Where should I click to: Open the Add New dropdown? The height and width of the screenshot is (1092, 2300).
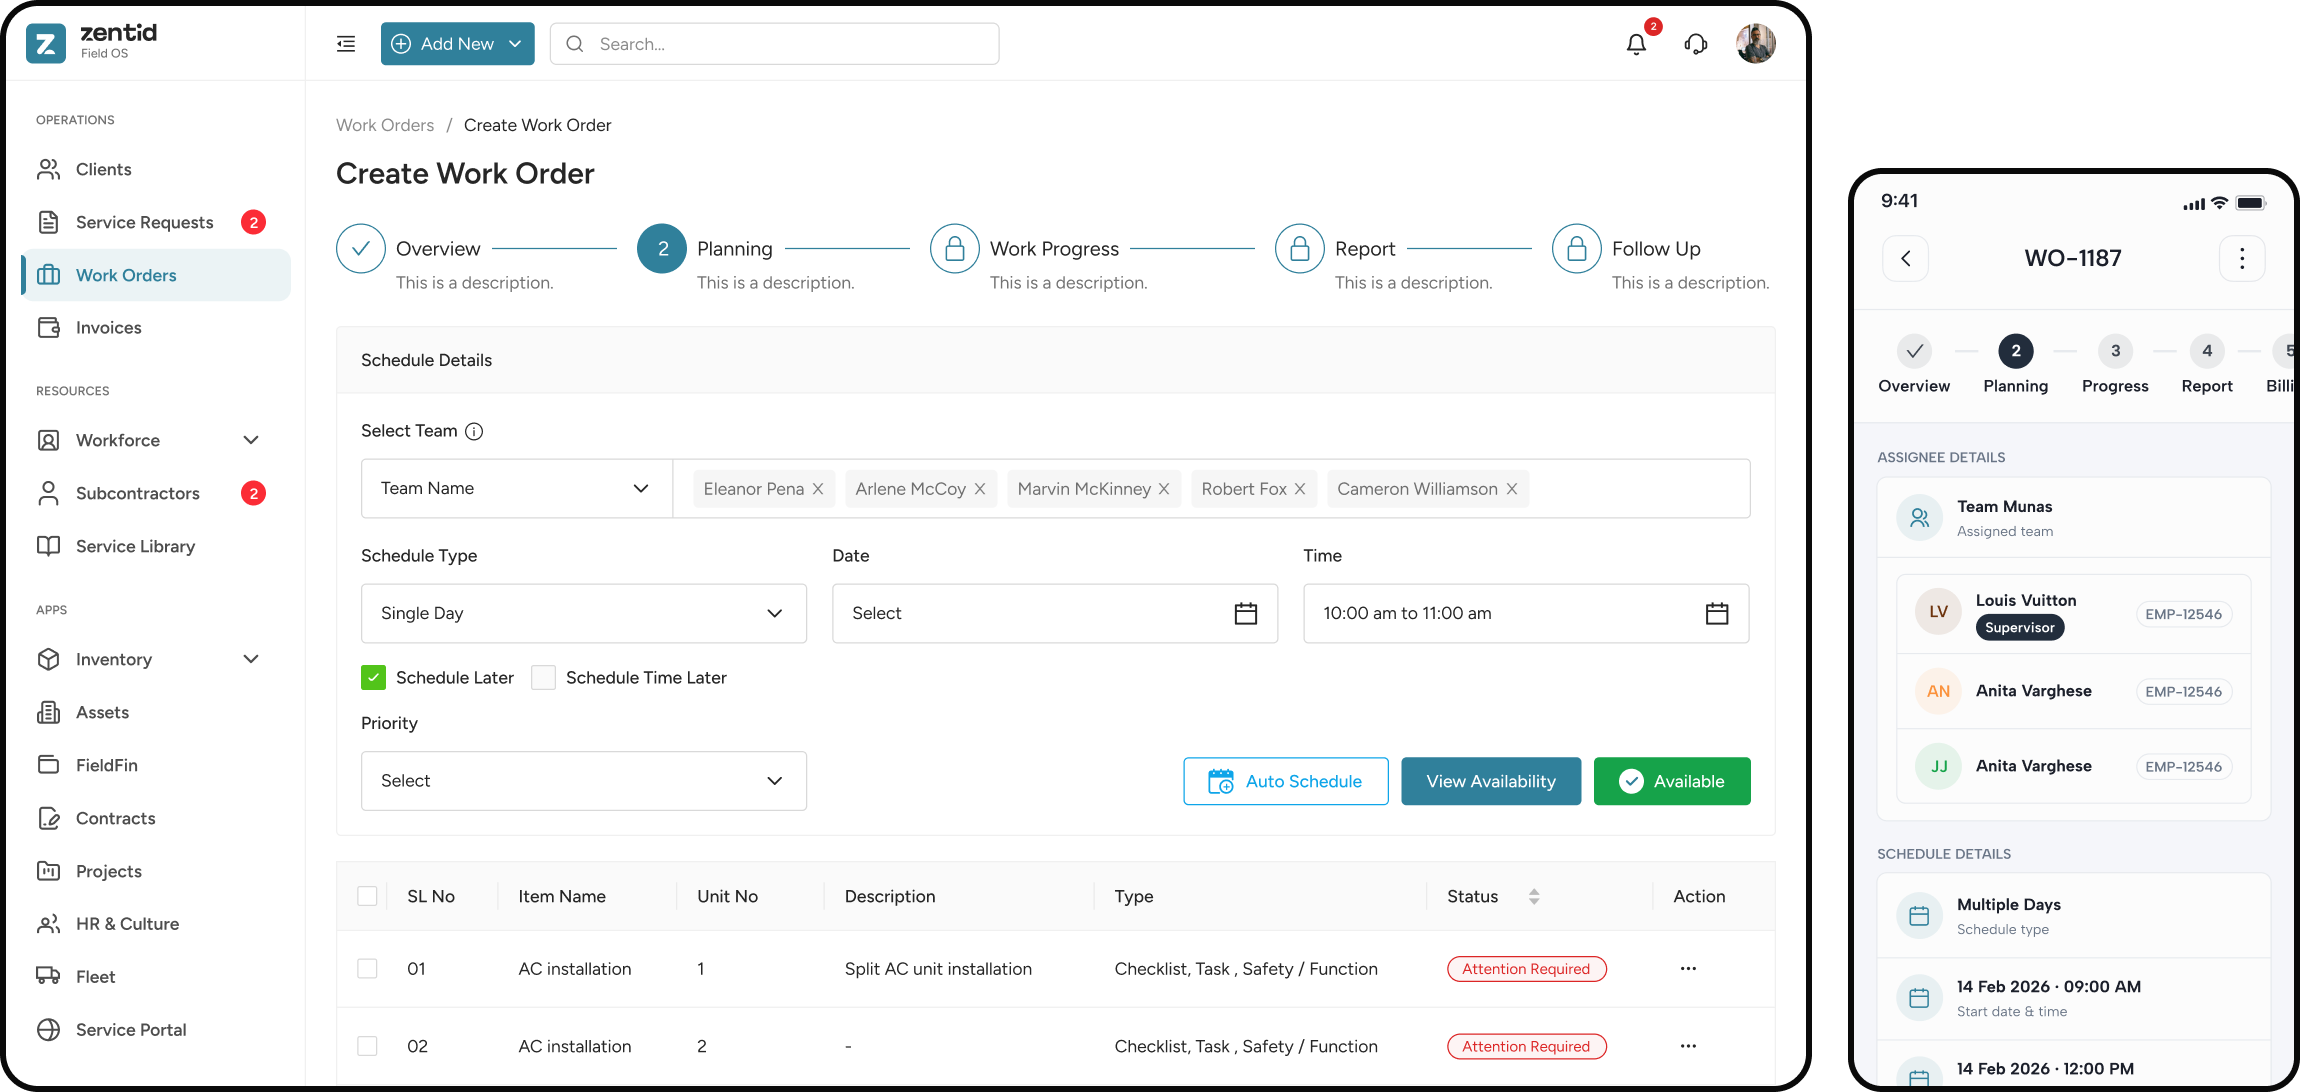click(x=457, y=44)
